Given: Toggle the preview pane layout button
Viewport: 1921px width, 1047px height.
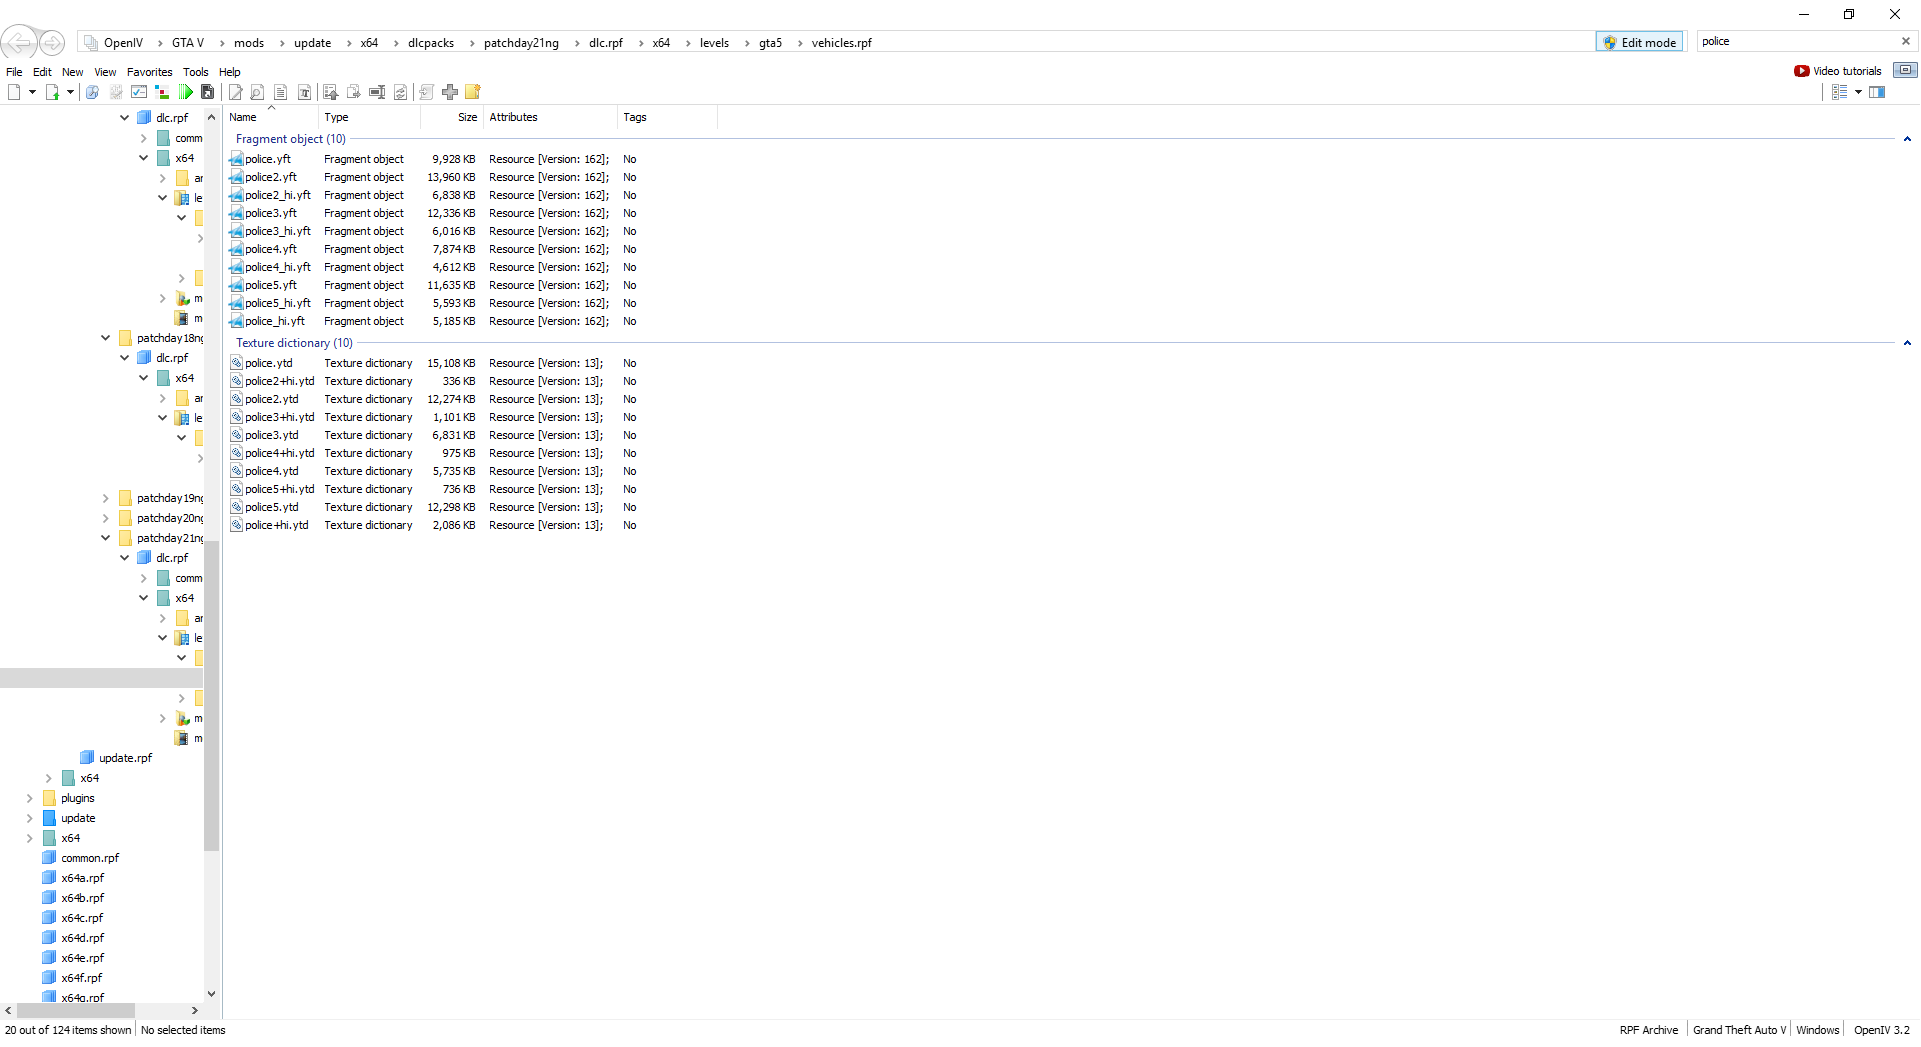Looking at the screenshot, I should pos(1877,92).
